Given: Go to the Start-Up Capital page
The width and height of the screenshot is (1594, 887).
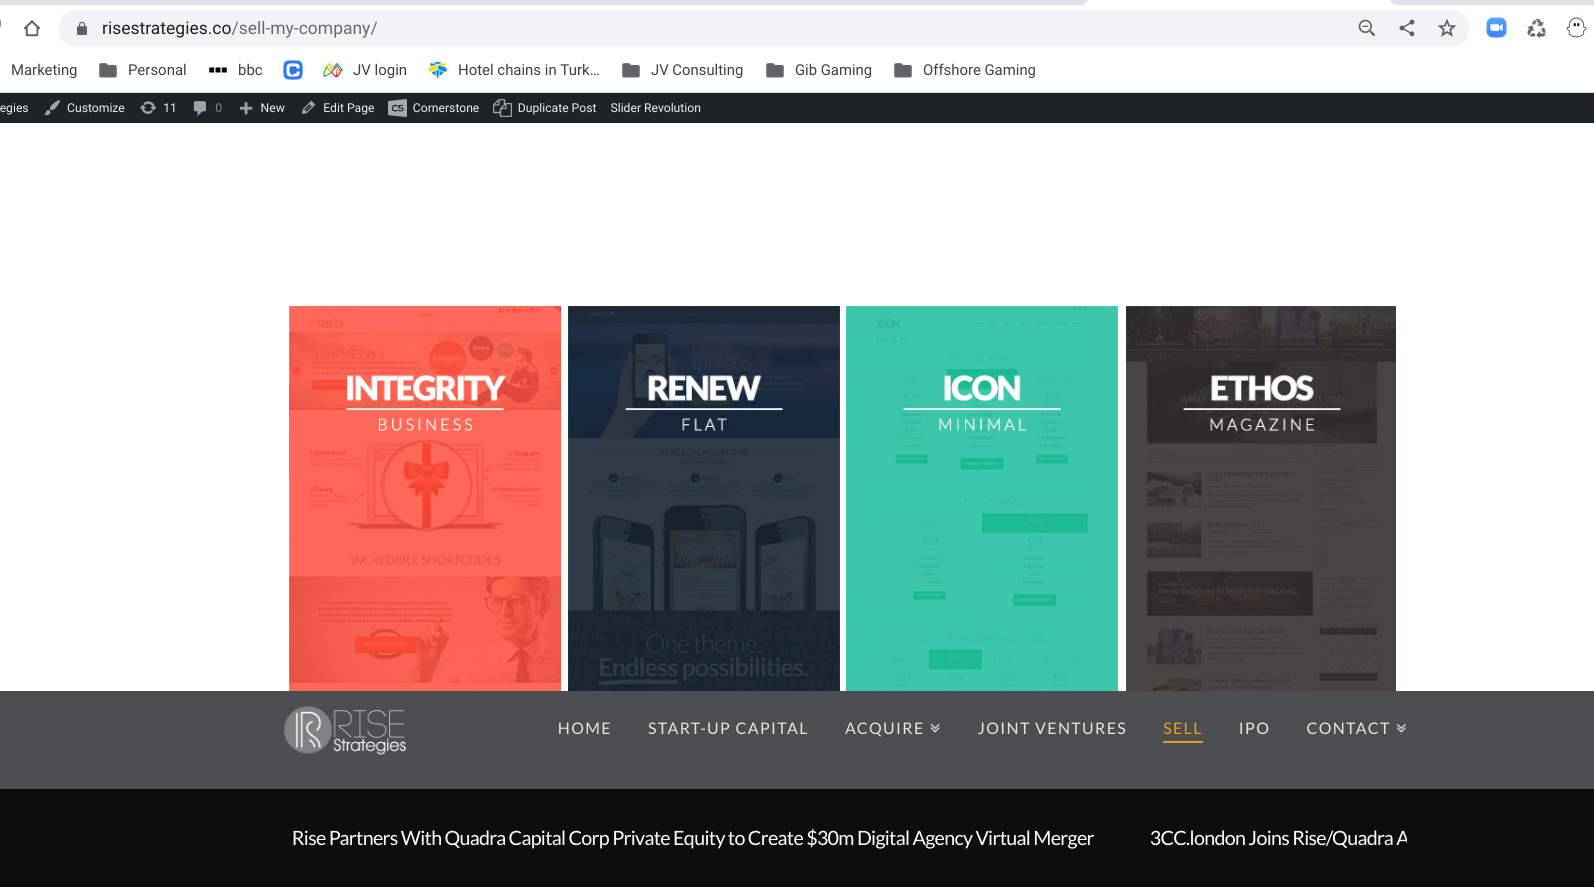Looking at the screenshot, I should coord(727,728).
